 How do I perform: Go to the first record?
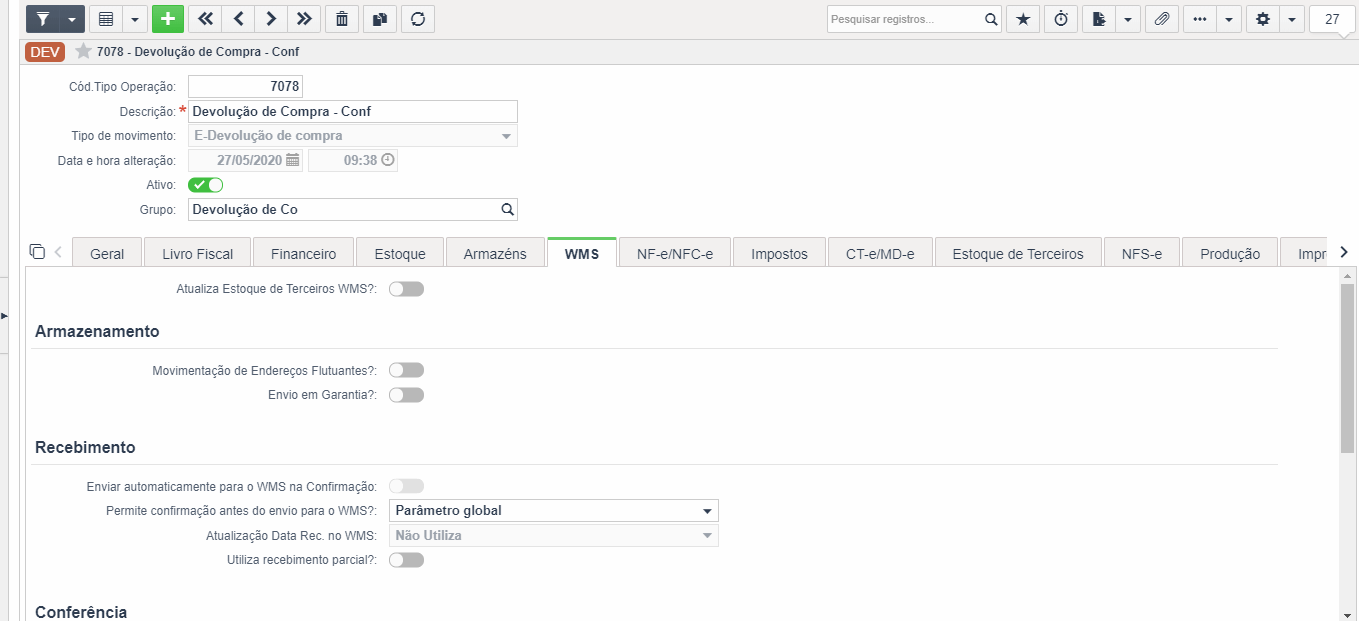205,19
